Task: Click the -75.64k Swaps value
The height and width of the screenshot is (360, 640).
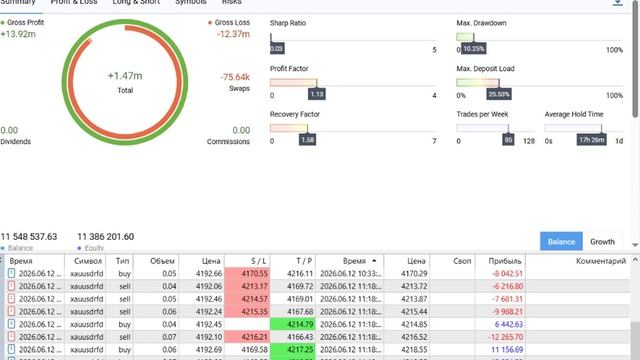Action: click(x=235, y=77)
